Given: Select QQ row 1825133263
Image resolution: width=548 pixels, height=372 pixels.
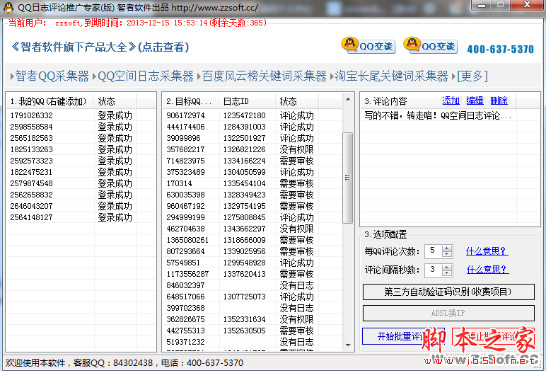Looking at the screenshot, I should point(81,149).
